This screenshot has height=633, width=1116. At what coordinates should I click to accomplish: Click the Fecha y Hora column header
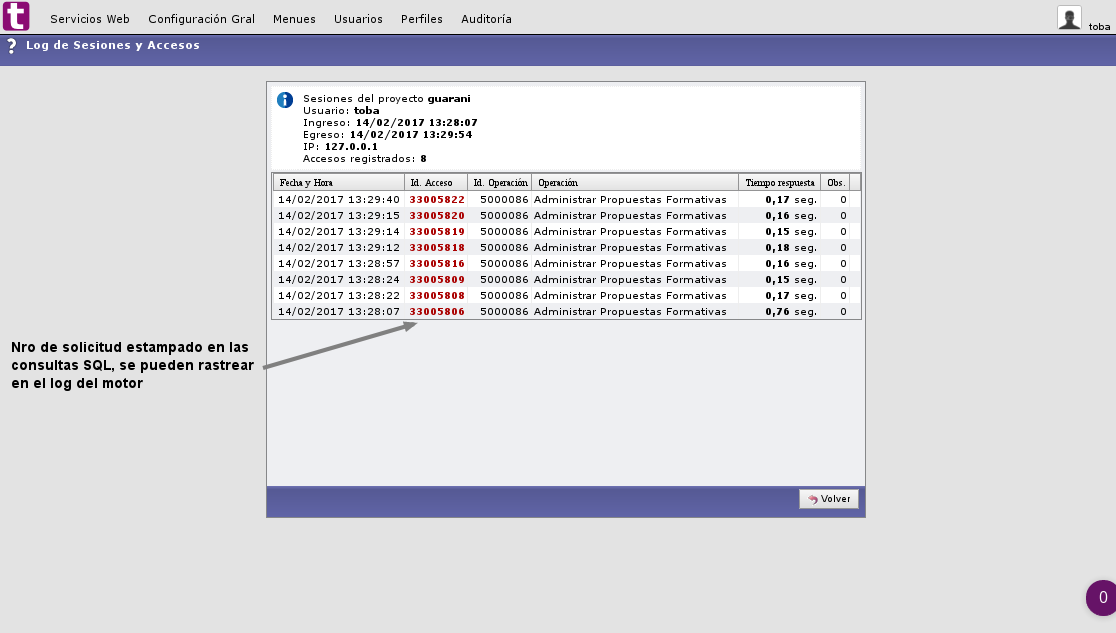[306, 183]
